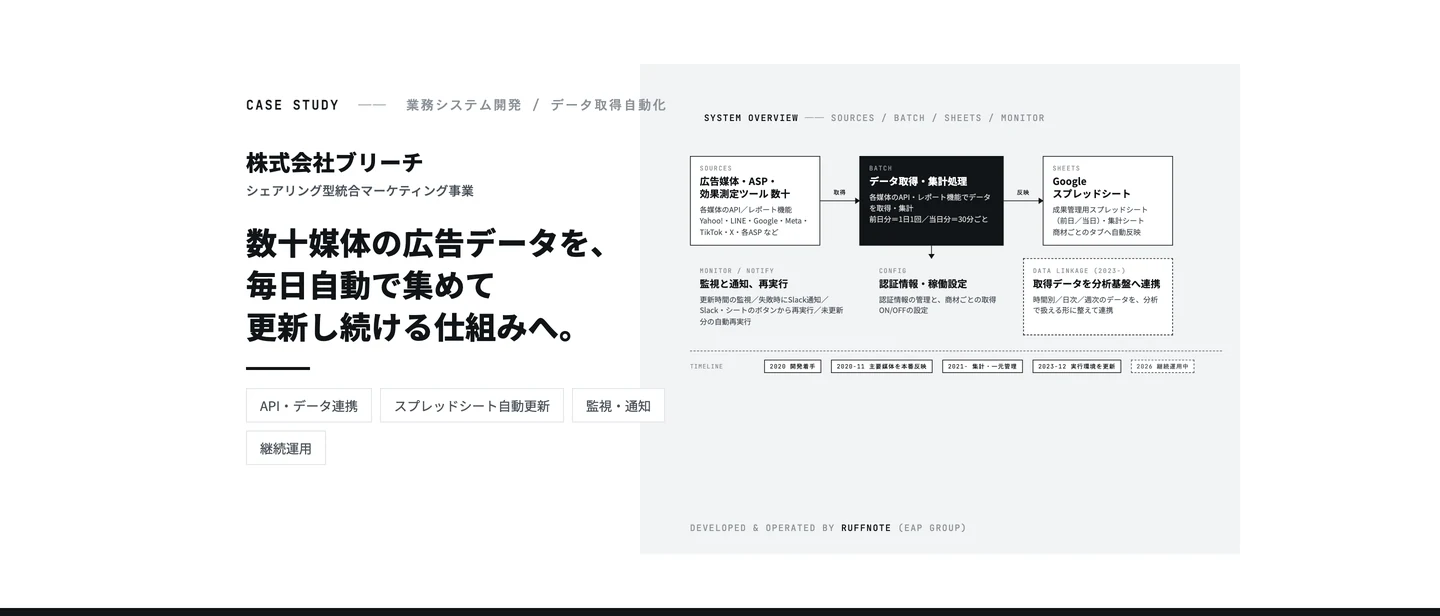Click timeline marker 2023-12 実行環境を更新

(x=1077, y=367)
